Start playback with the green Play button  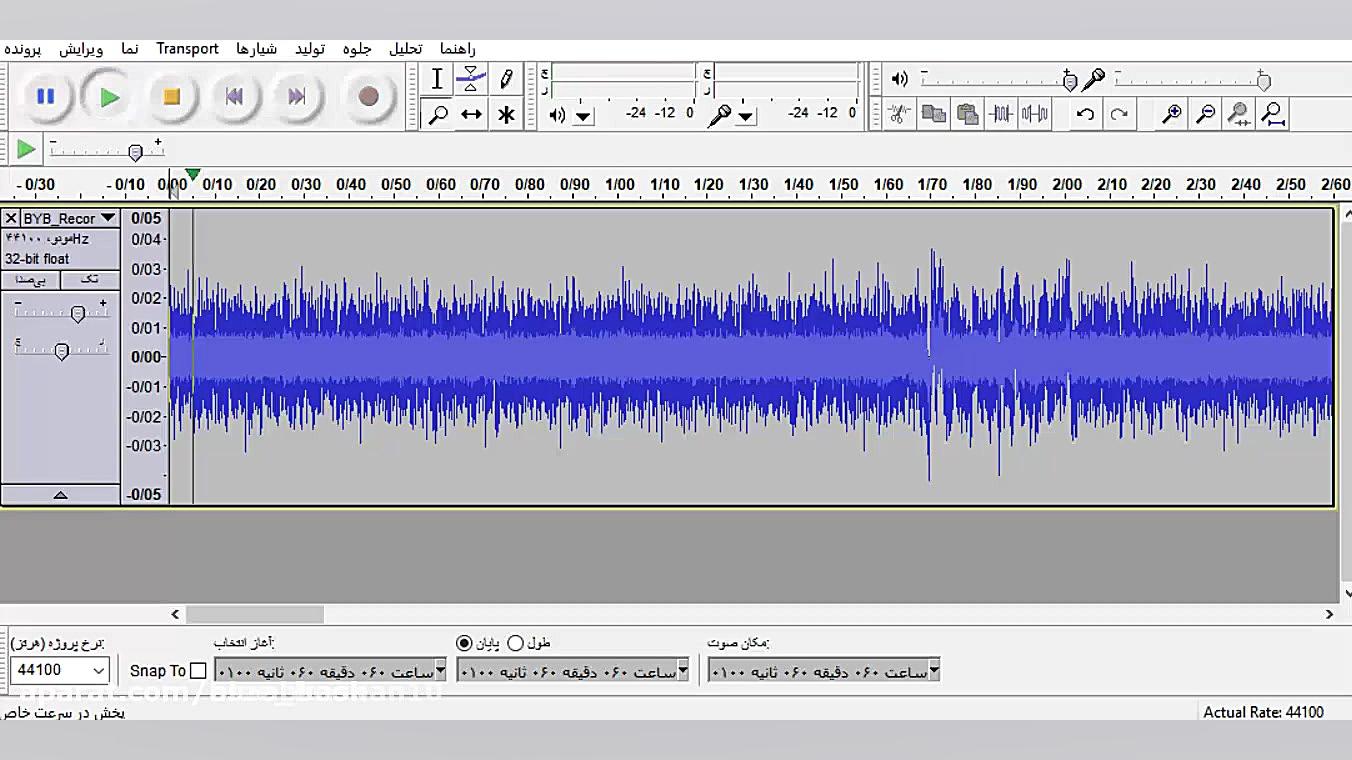(x=109, y=96)
